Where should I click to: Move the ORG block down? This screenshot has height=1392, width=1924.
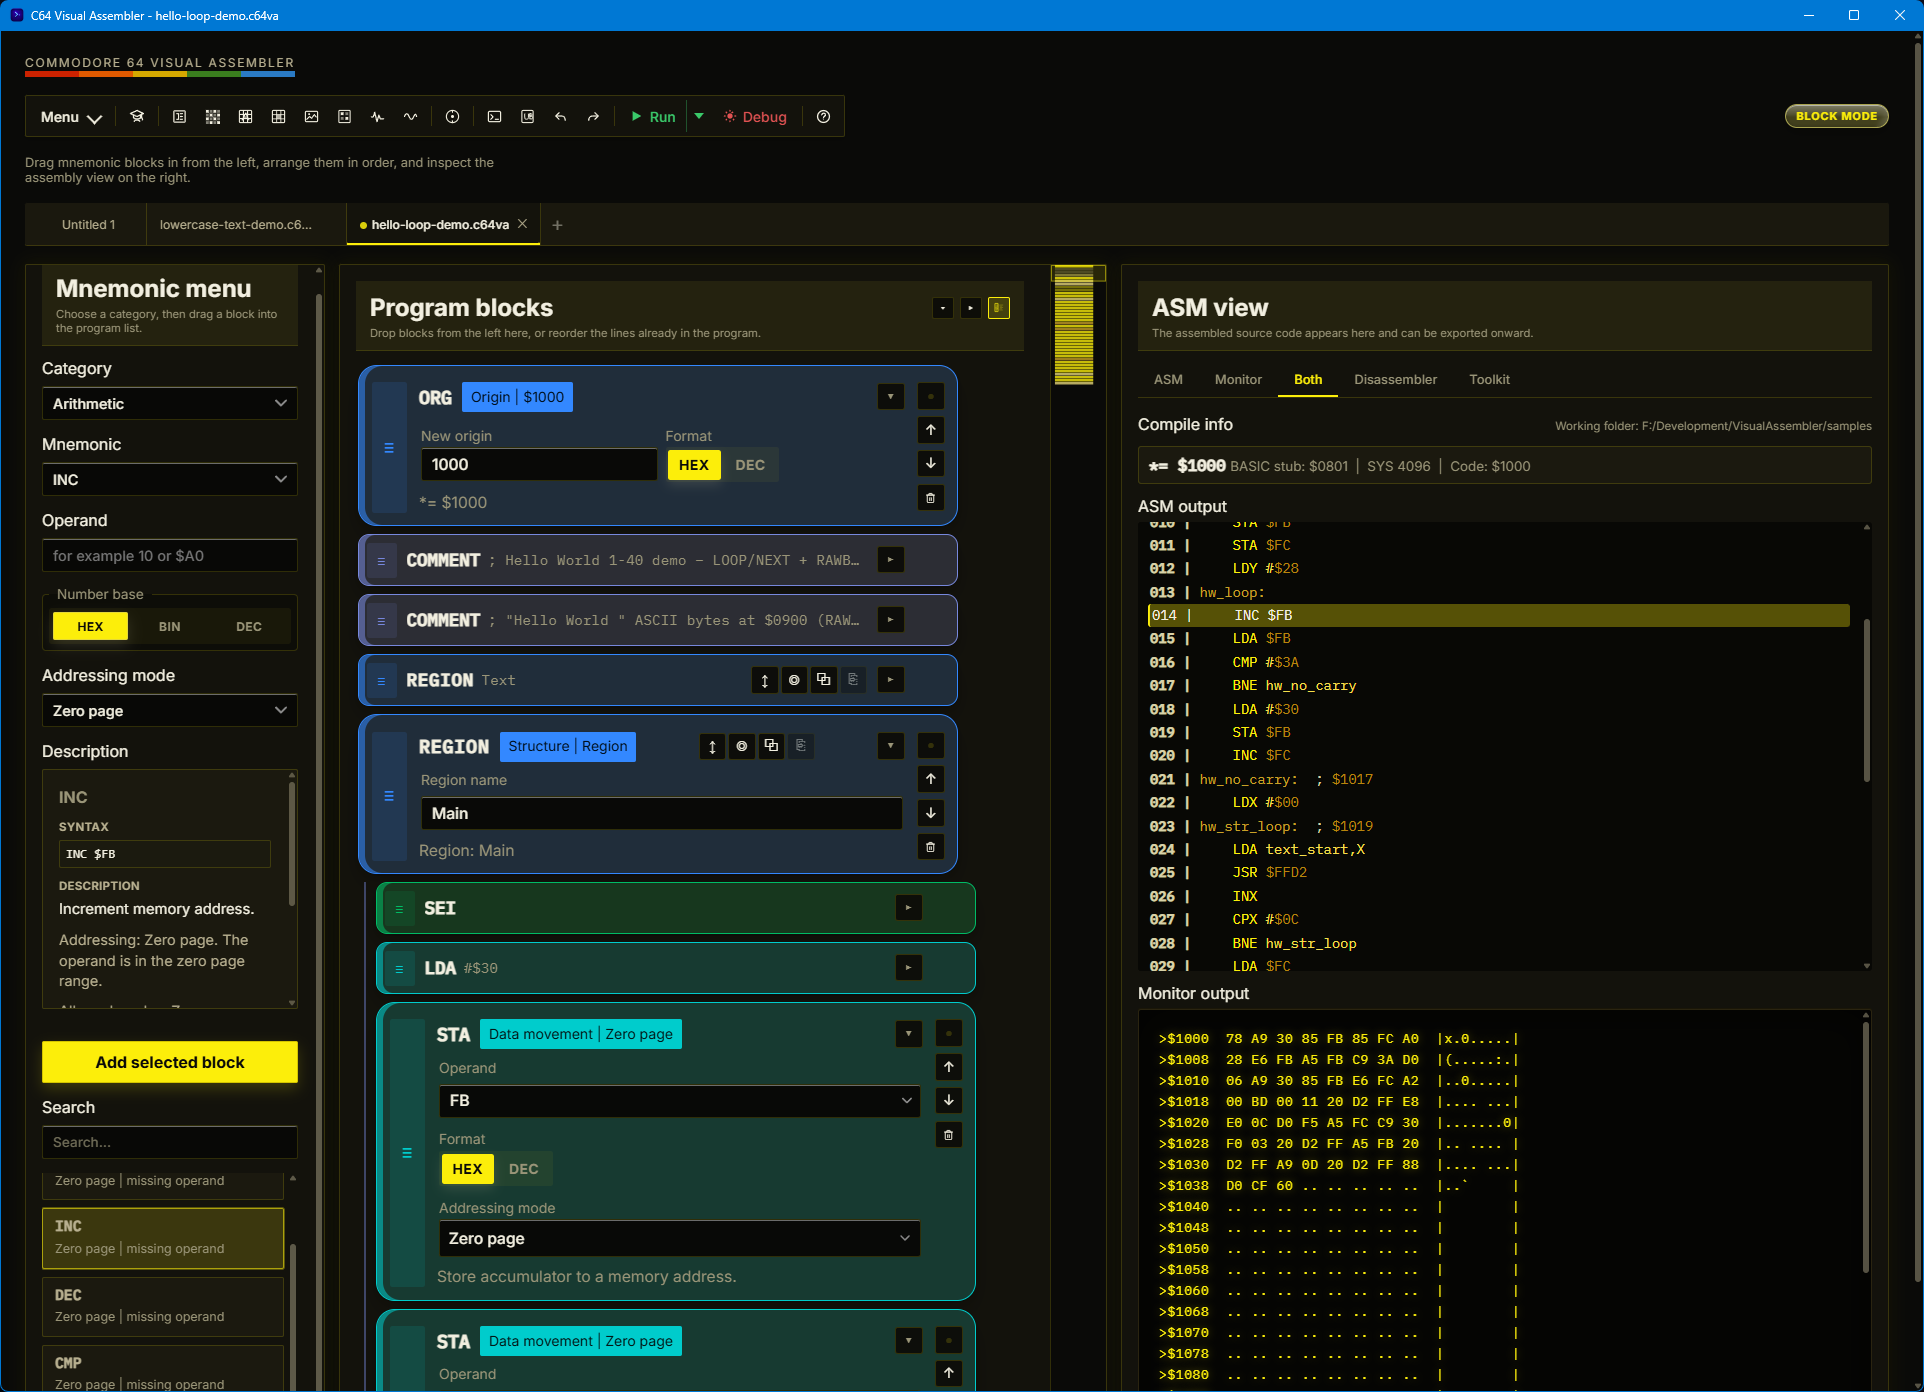coord(930,463)
